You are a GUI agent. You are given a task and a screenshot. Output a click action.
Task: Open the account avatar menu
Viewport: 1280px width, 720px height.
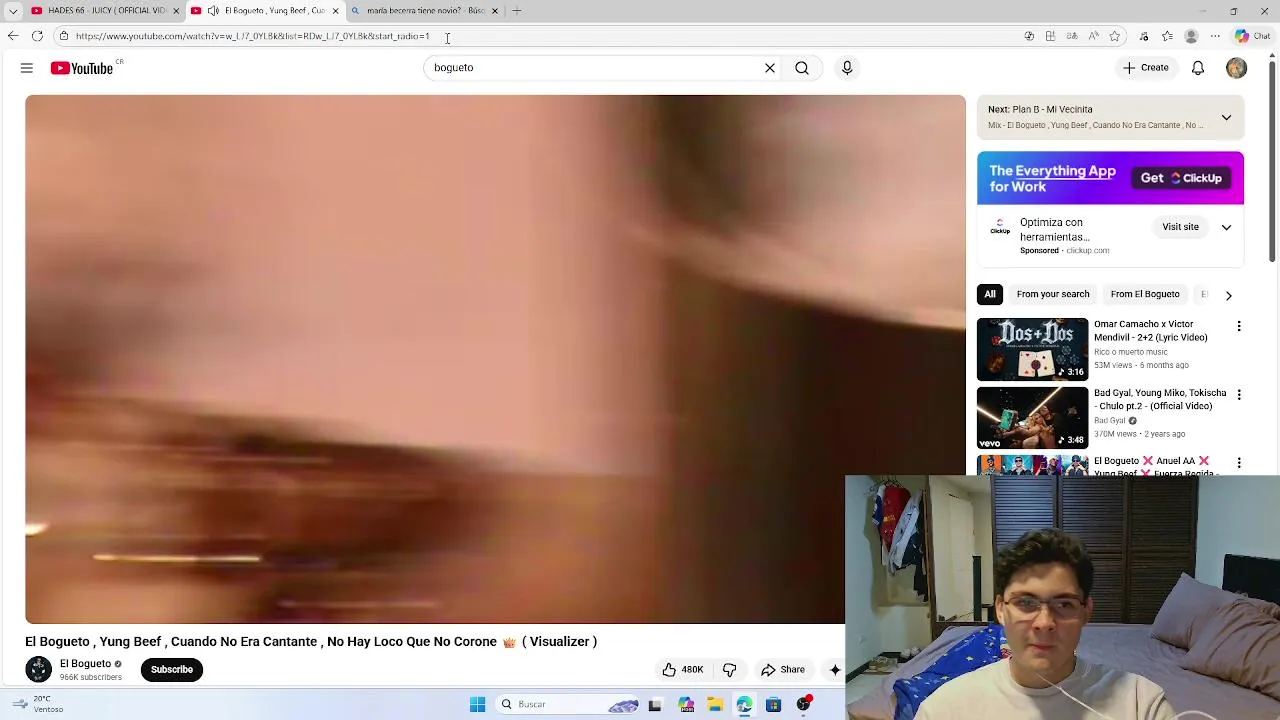click(1237, 68)
